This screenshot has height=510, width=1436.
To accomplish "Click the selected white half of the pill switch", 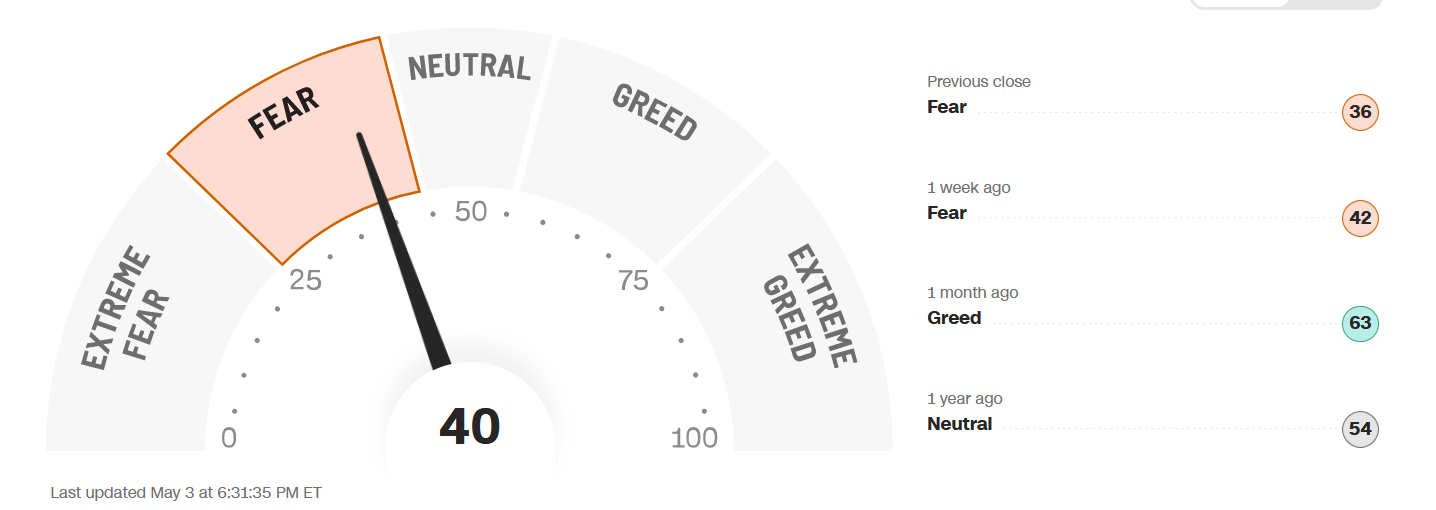I will click(1239, 2).
